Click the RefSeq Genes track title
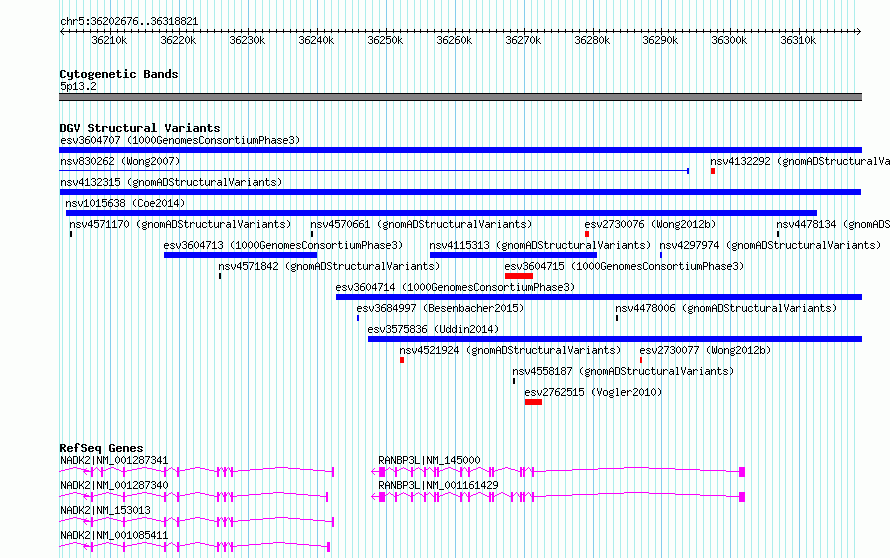The height and width of the screenshot is (558, 890). tap(101, 448)
